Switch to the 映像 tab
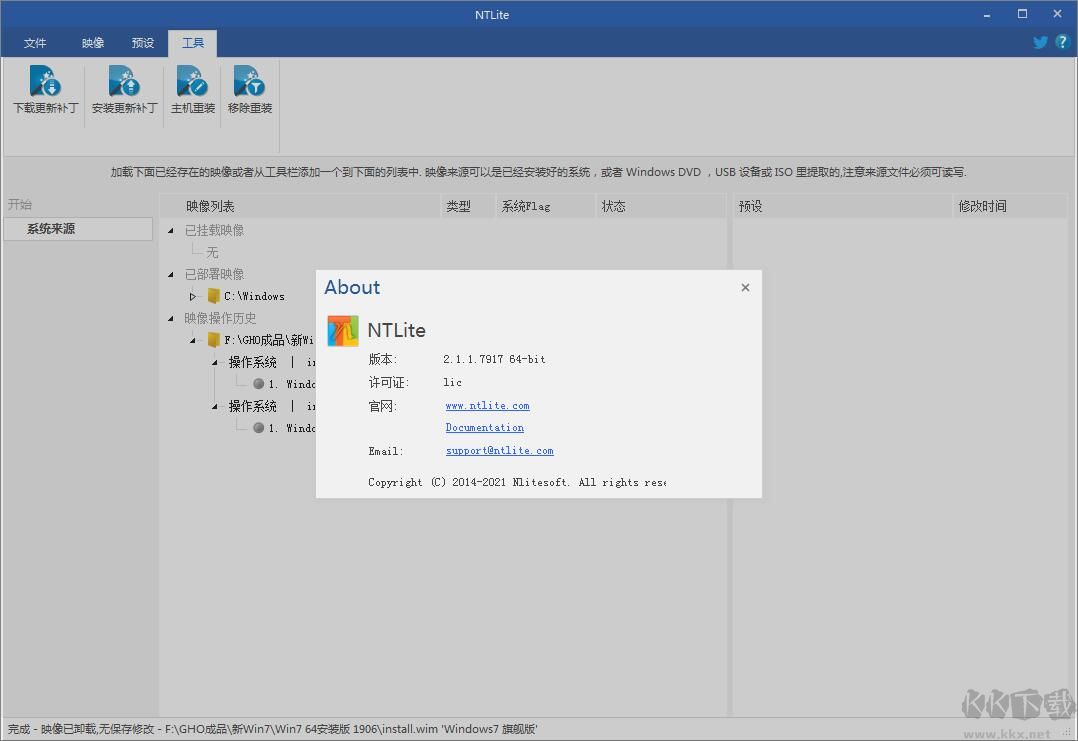The width and height of the screenshot is (1078, 741). [93, 43]
